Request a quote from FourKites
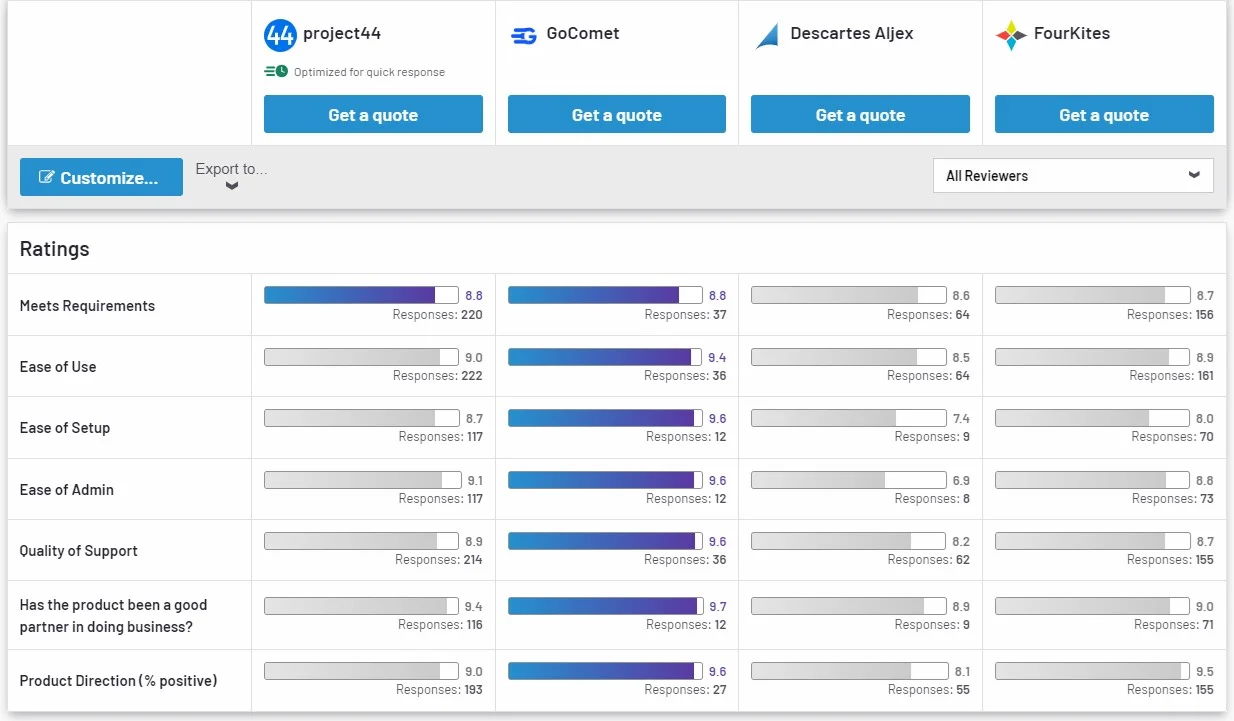The height and width of the screenshot is (721, 1234). [1104, 115]
